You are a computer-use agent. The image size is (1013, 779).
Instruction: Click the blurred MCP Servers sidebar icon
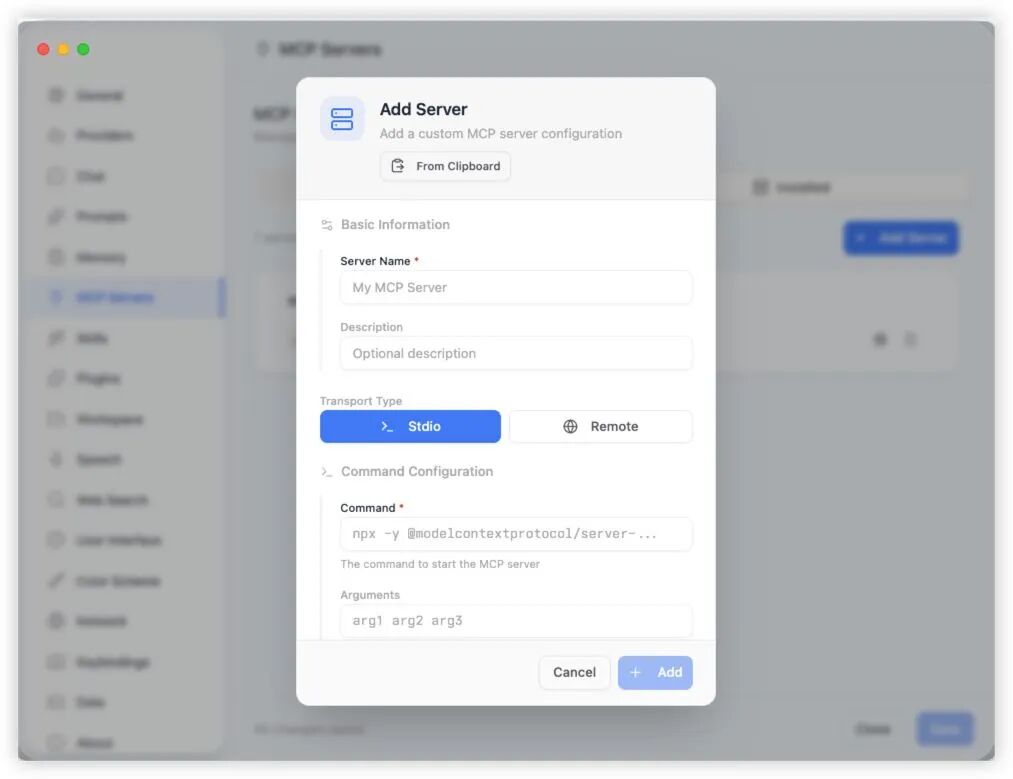pos(57,297)
